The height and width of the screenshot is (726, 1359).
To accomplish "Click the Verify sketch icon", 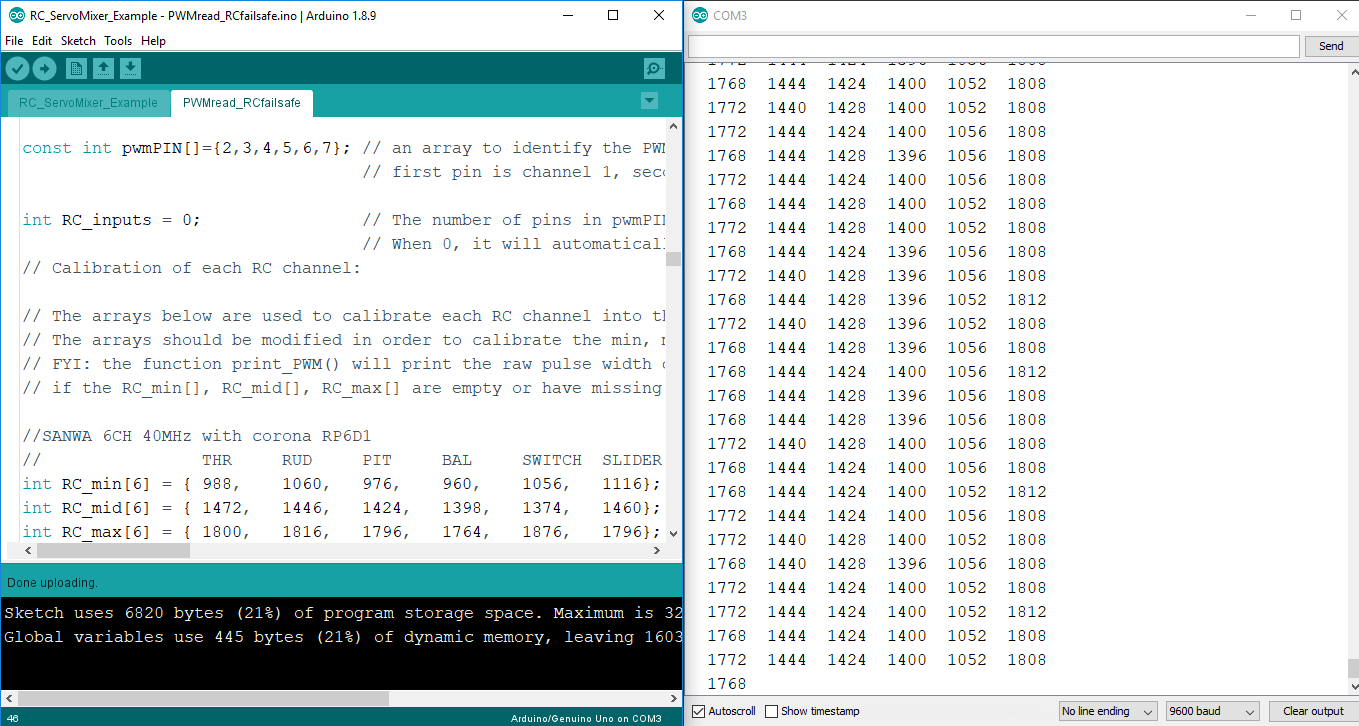I will click(x=17, y=68).
